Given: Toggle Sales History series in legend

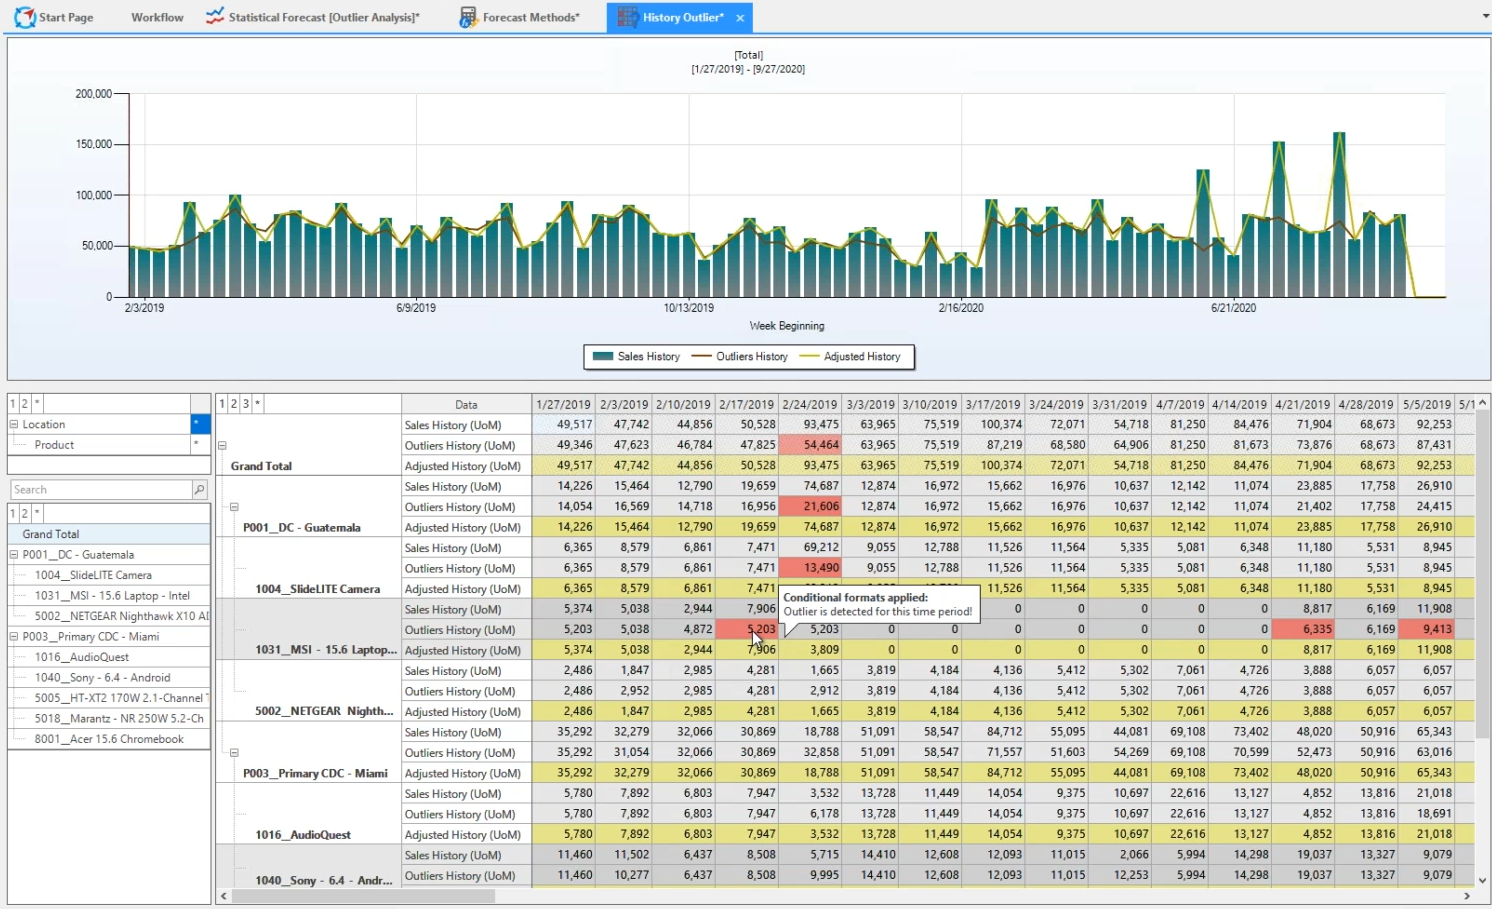Looking at the screenshot, I should point(636,357).
